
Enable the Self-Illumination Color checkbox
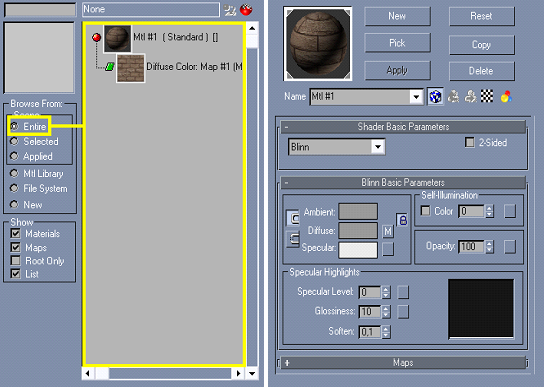click(425, 211)
